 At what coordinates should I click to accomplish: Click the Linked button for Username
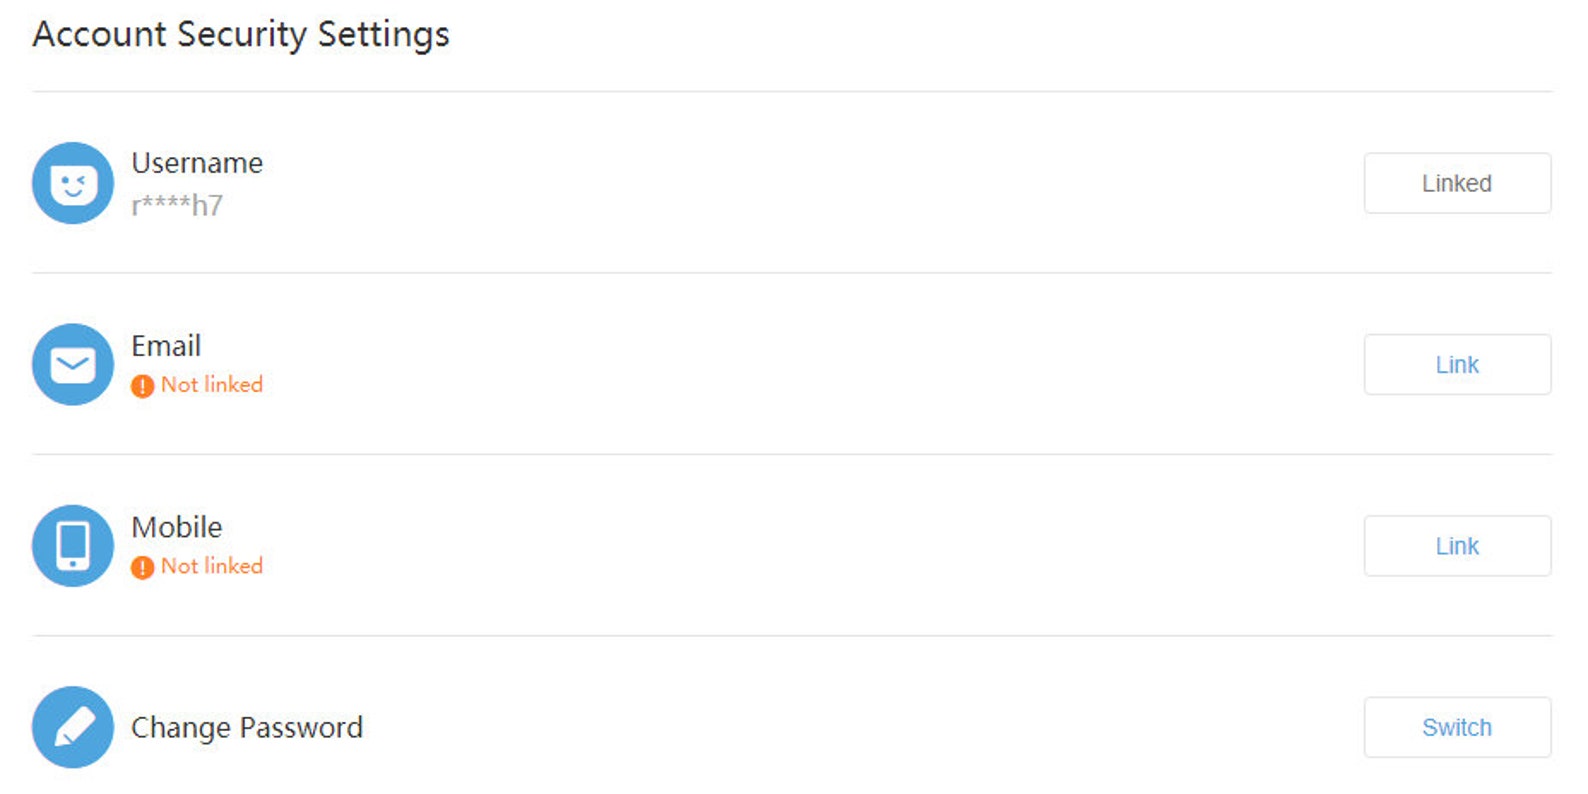(x=1457, y=183)
